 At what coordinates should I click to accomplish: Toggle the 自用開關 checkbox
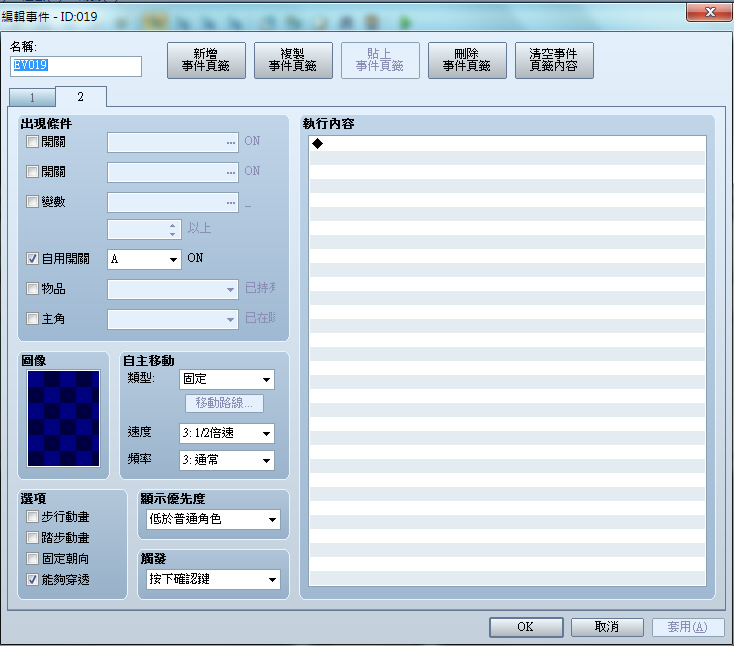click(x=32, y=258)
